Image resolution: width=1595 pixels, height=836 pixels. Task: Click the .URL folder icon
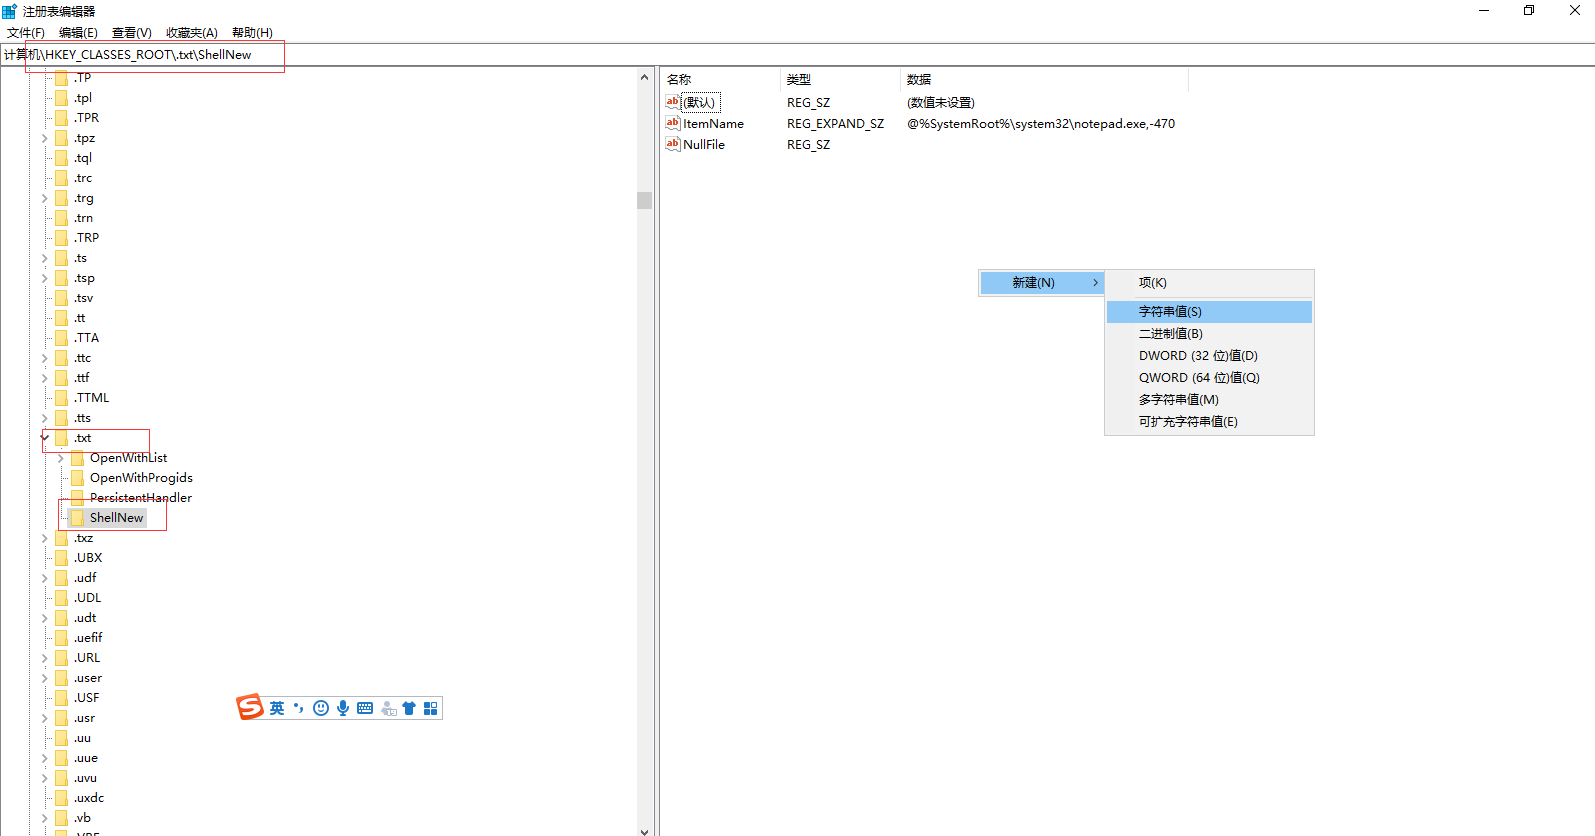(61, 657)
